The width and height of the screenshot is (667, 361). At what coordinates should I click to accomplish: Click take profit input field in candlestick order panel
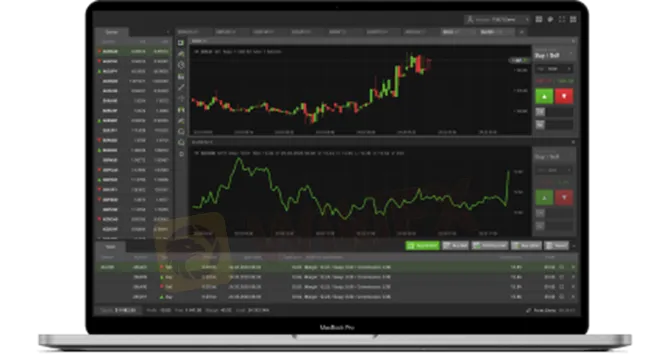(559, 125)
